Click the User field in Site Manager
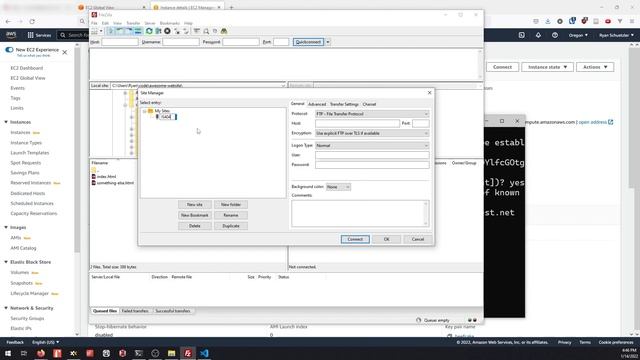Screen dimensions: 640x360 click(372, 155)
